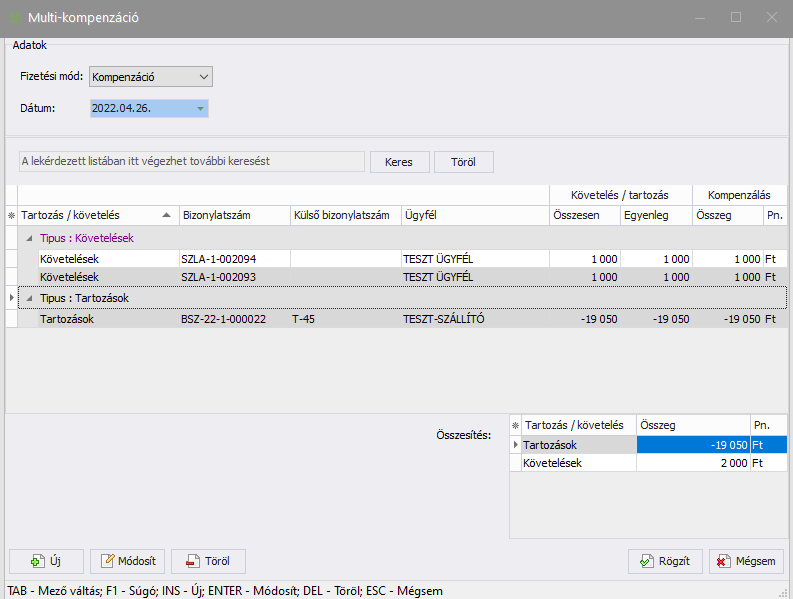This screenshot has height=599, width=793.
Task: Open the Dátum calendar dropdown arrow
Action: pyautogui.click(x=199, y=108)
